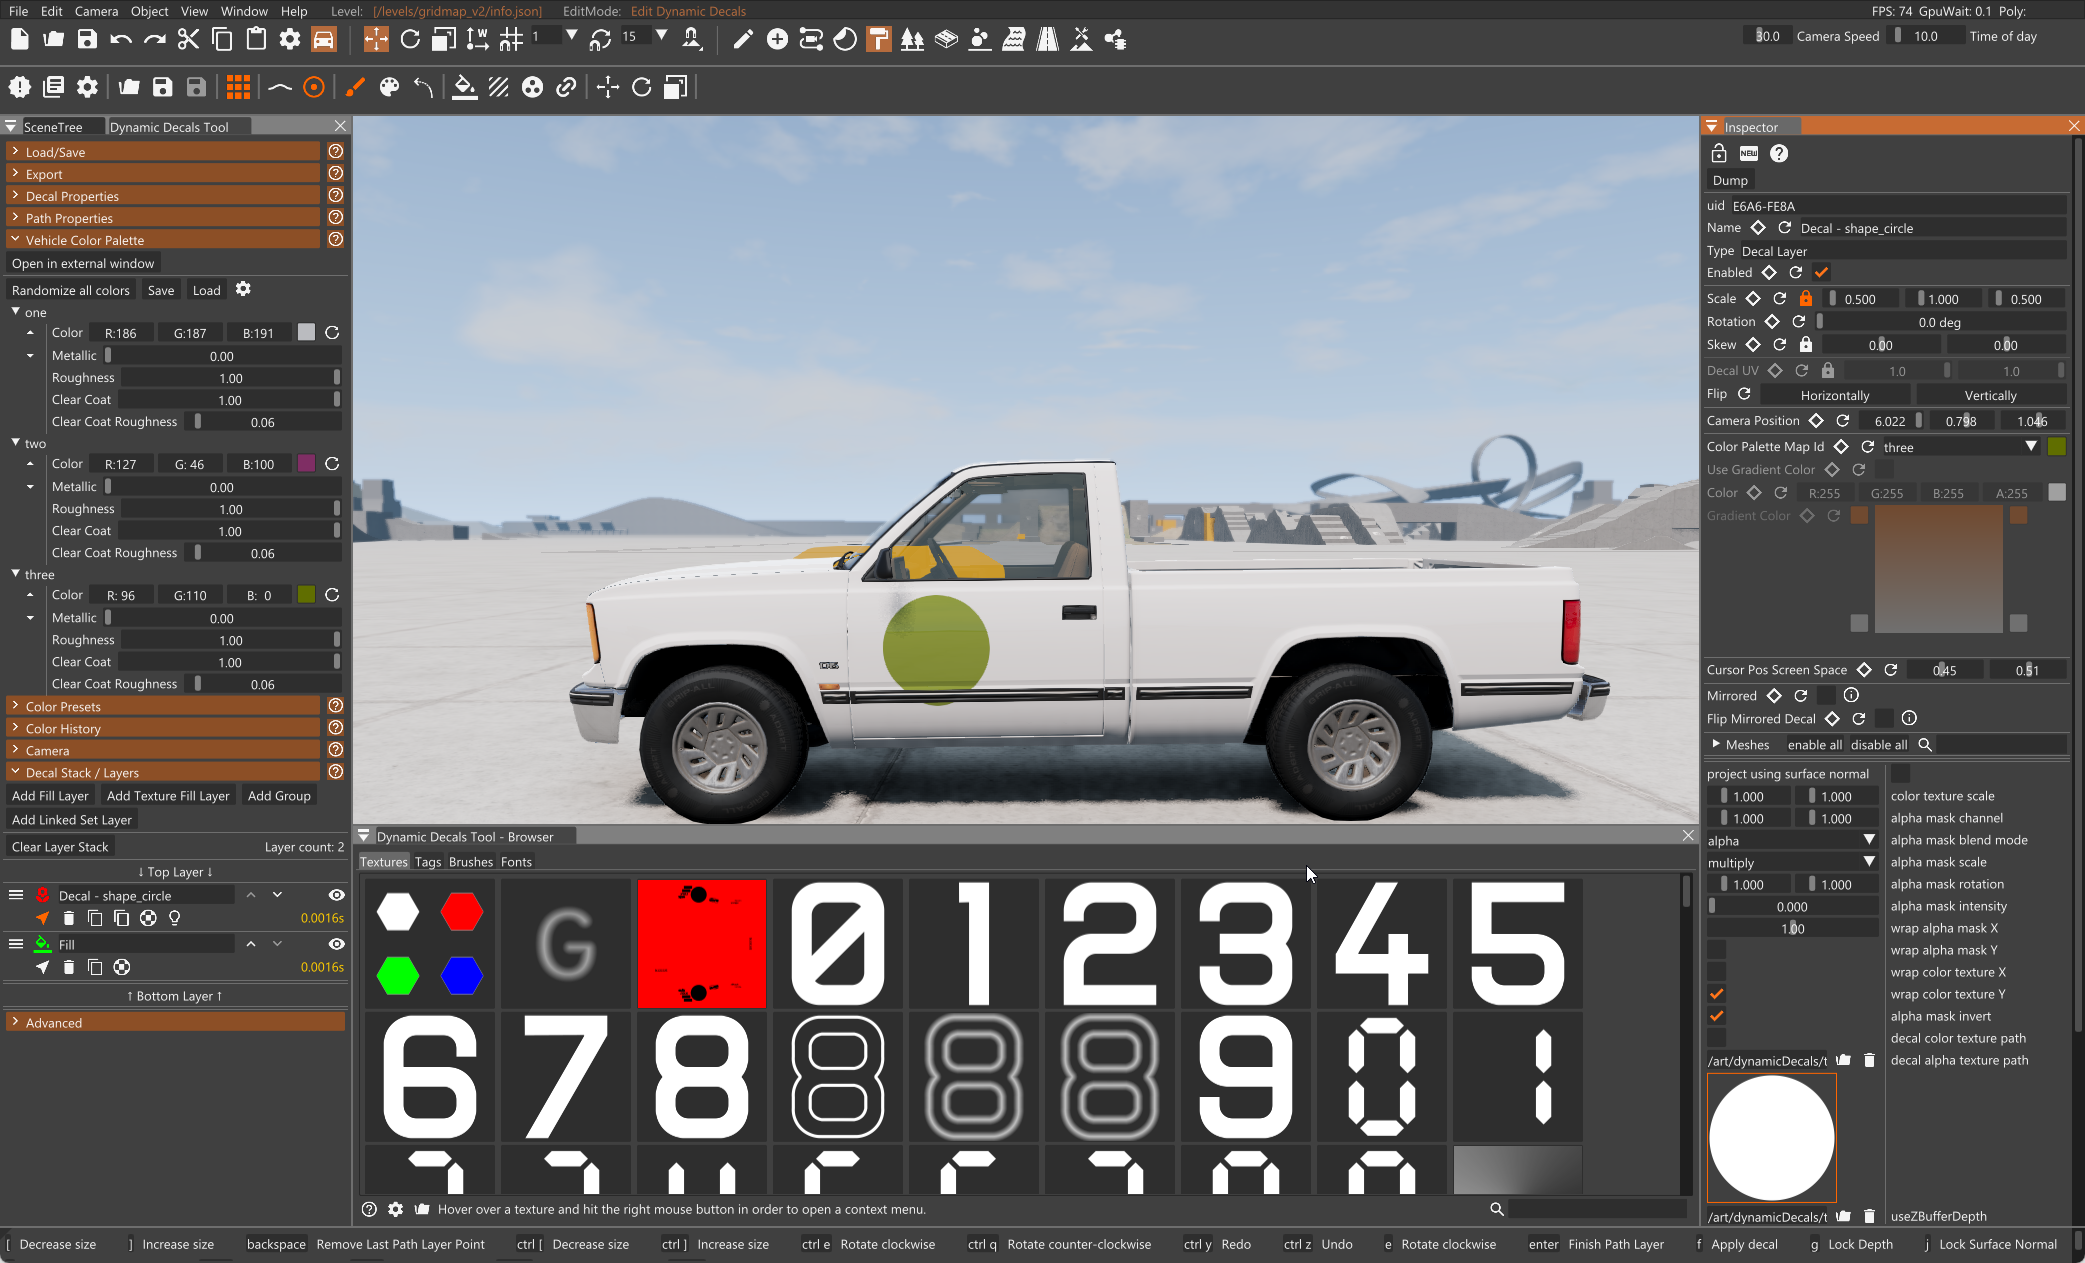Image resolution: width=2085 pixels, height=1263 pixels.
Task: Click the Add Fill Layer button
Action: pyautogui.click(x=50, y=796)
